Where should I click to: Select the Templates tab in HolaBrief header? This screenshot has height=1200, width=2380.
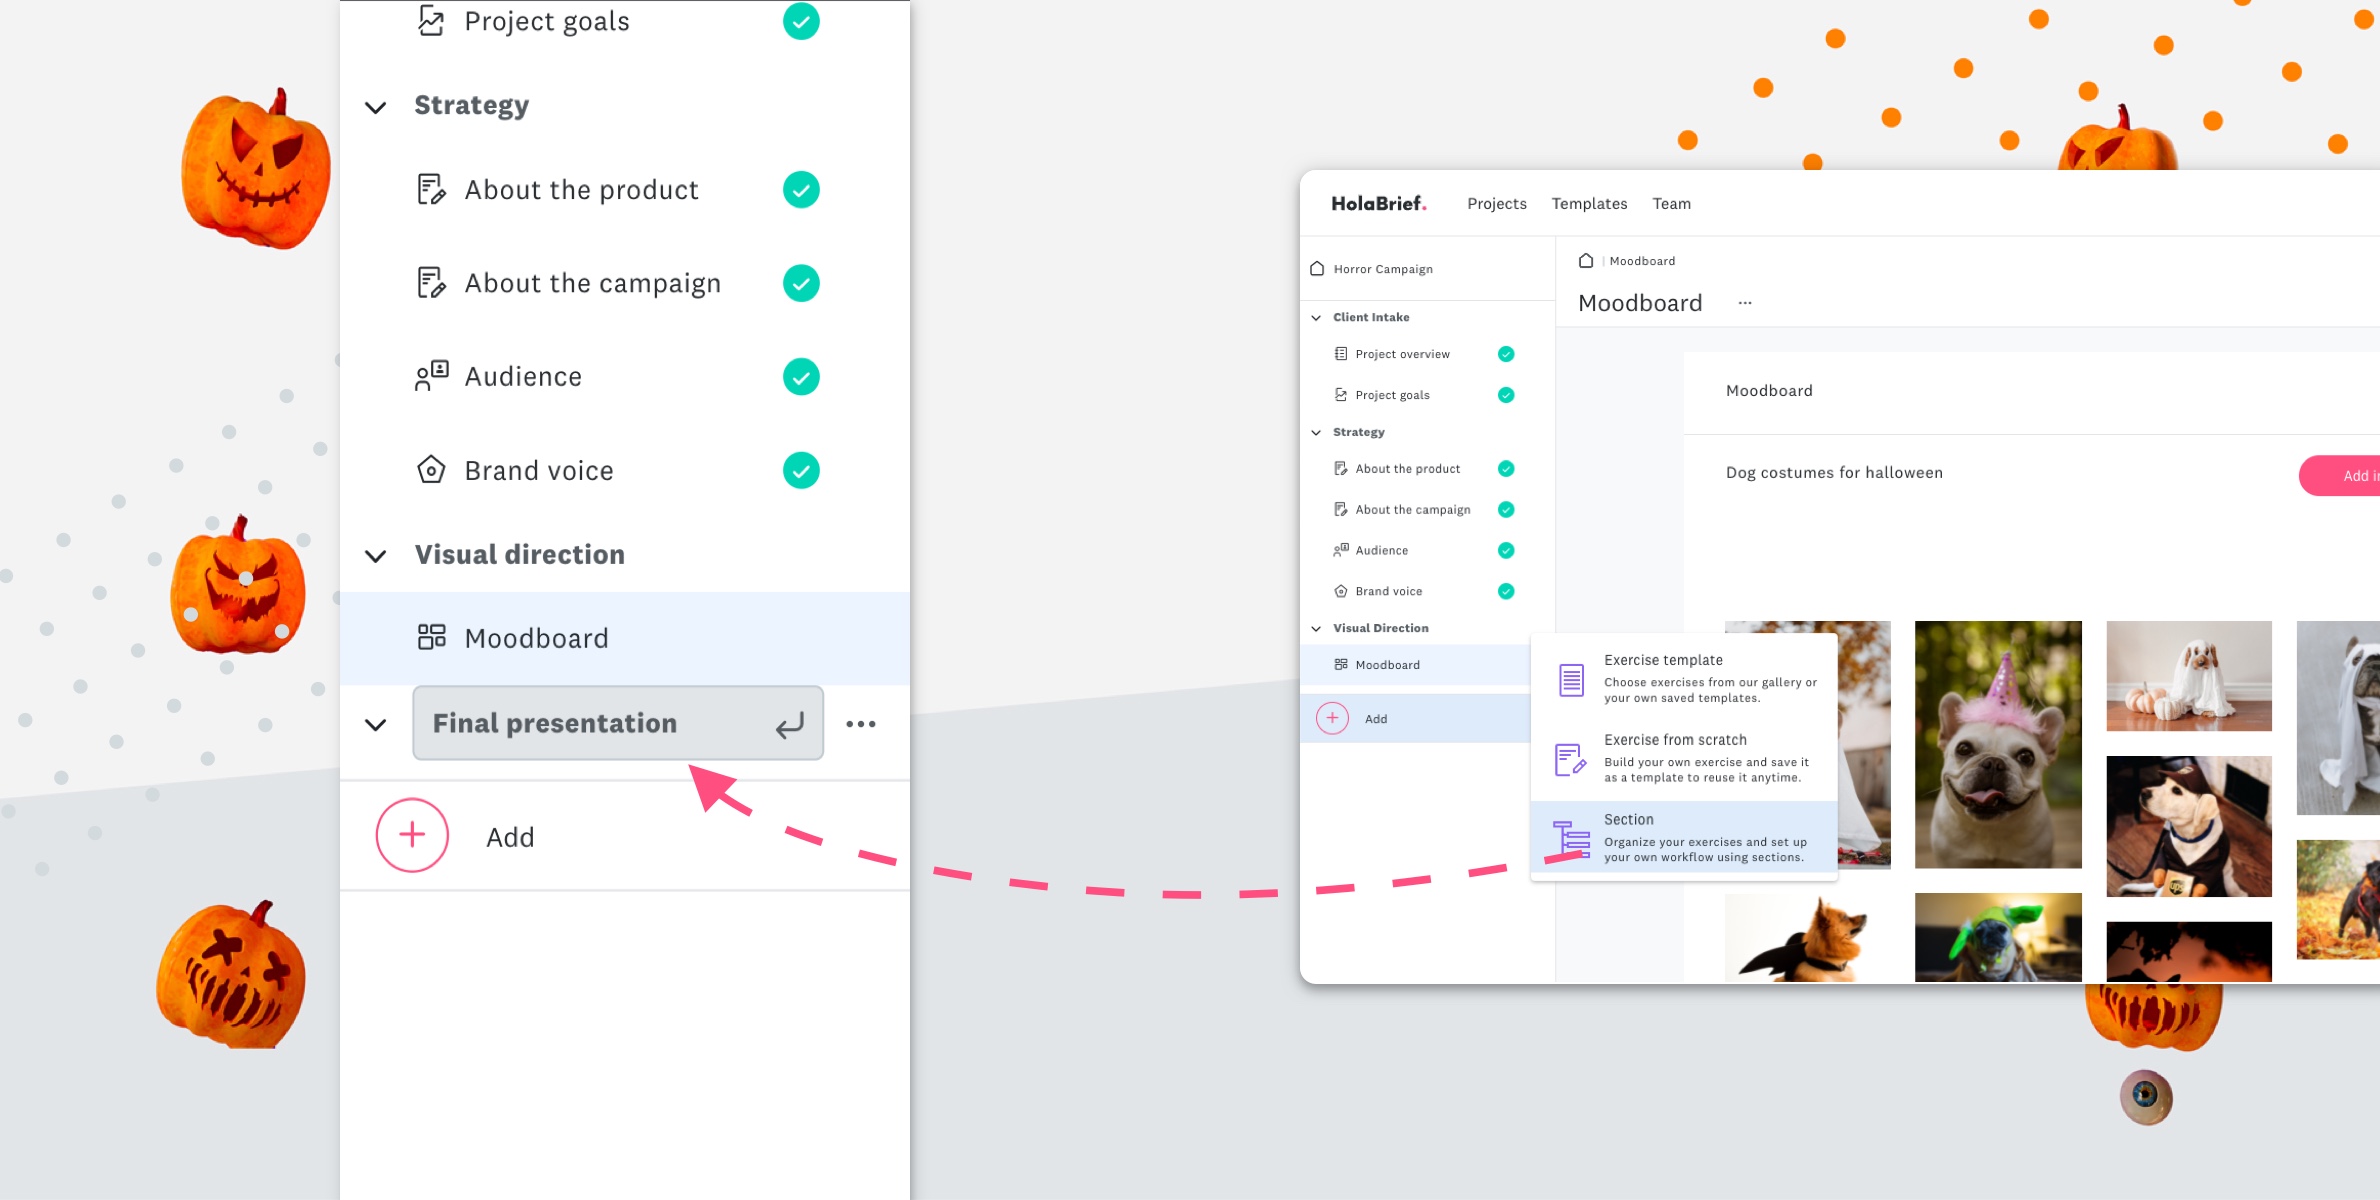1589,202
